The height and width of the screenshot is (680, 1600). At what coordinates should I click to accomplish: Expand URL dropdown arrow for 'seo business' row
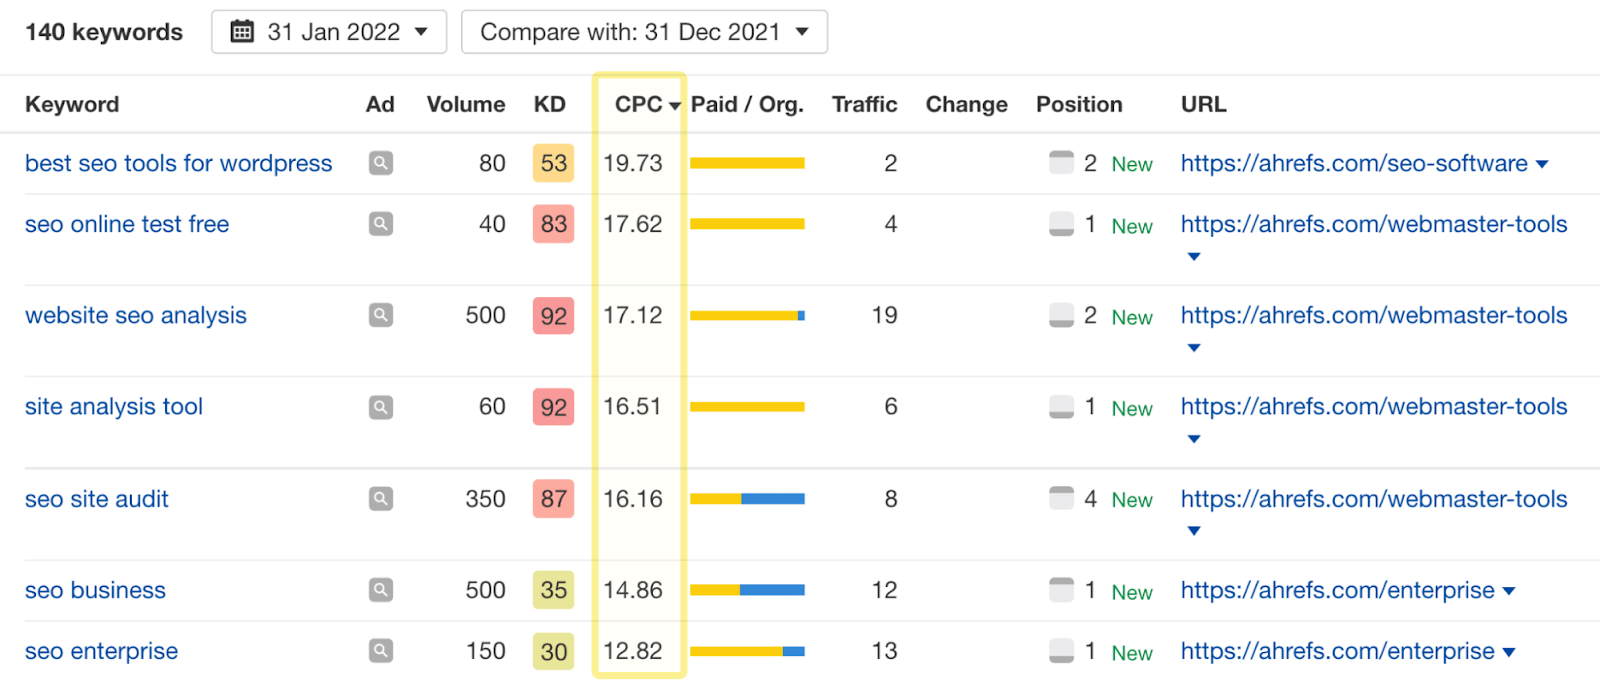pos(1509,591)
